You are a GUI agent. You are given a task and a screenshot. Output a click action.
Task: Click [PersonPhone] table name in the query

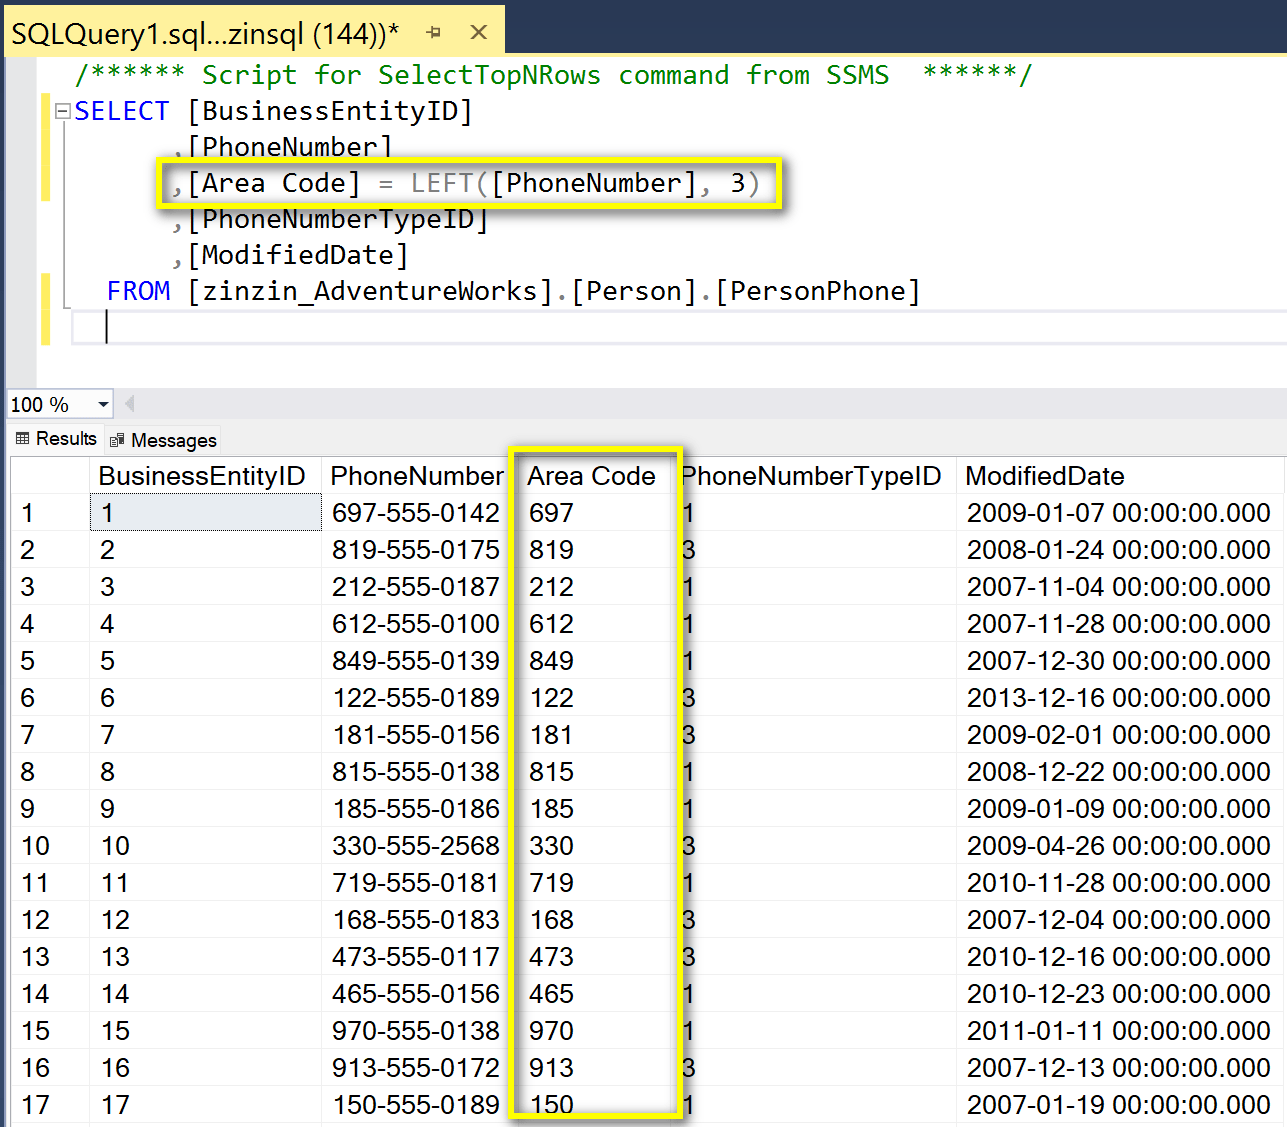click(818, 291)
